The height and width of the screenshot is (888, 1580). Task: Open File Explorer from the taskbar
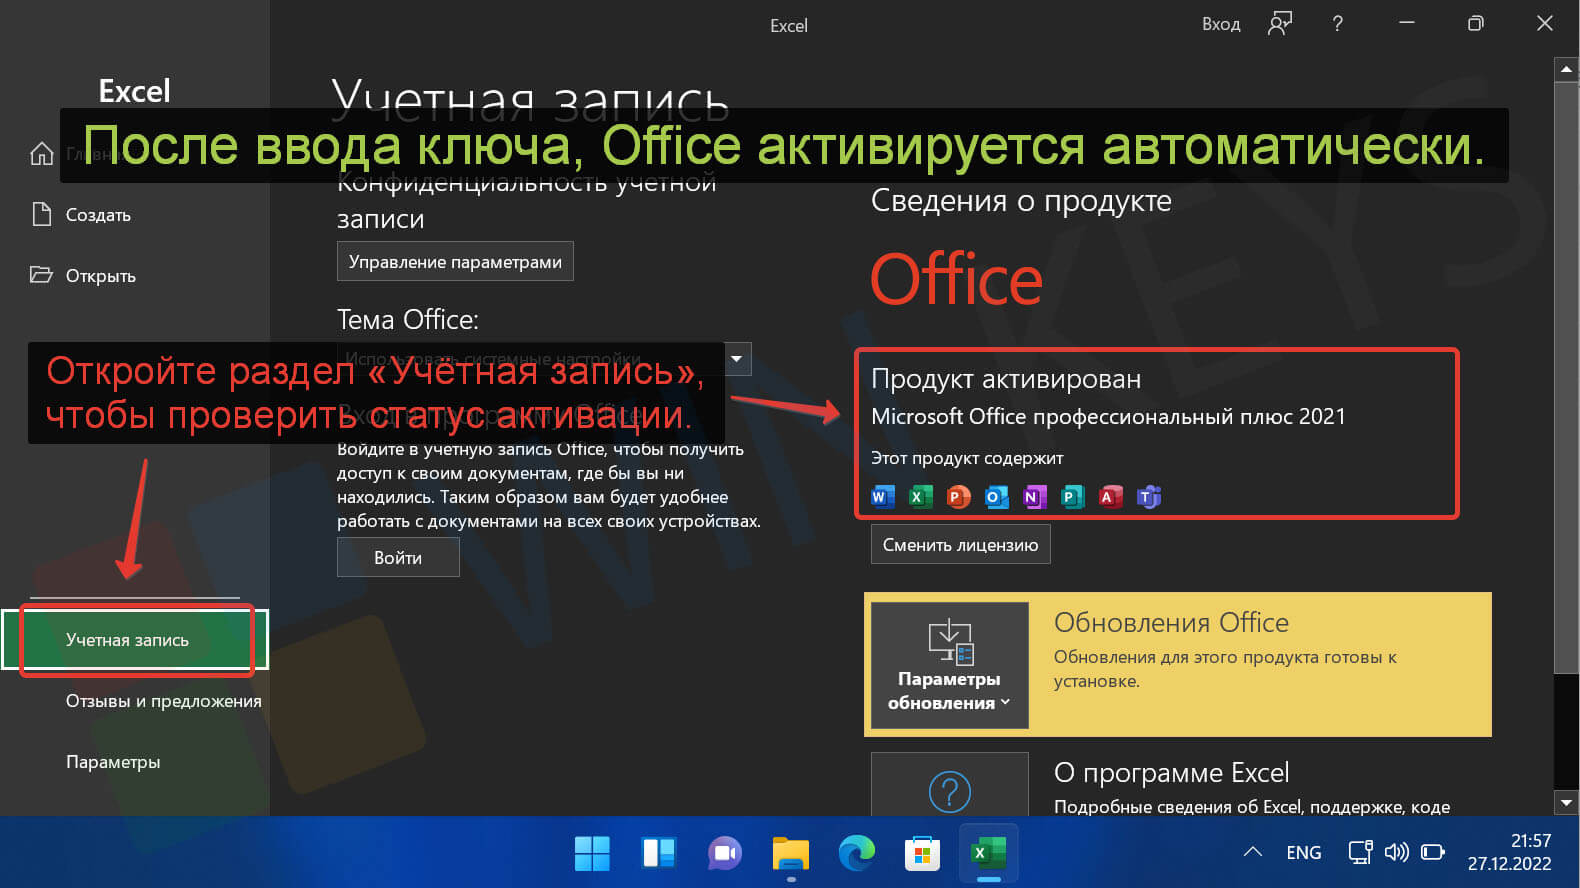coord(790,853)
